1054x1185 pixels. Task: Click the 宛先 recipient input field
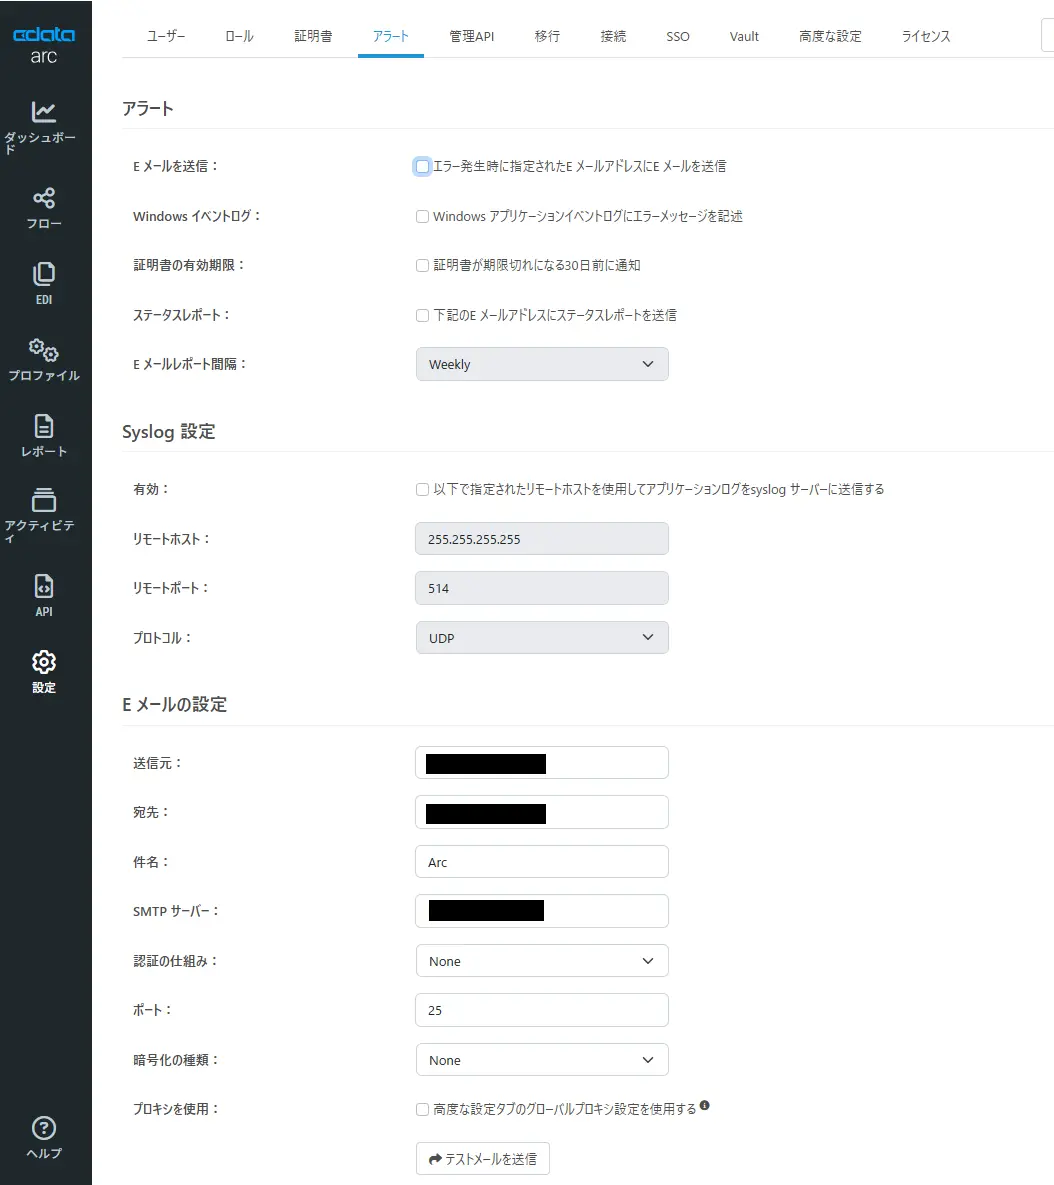click(x=542, y=812)
